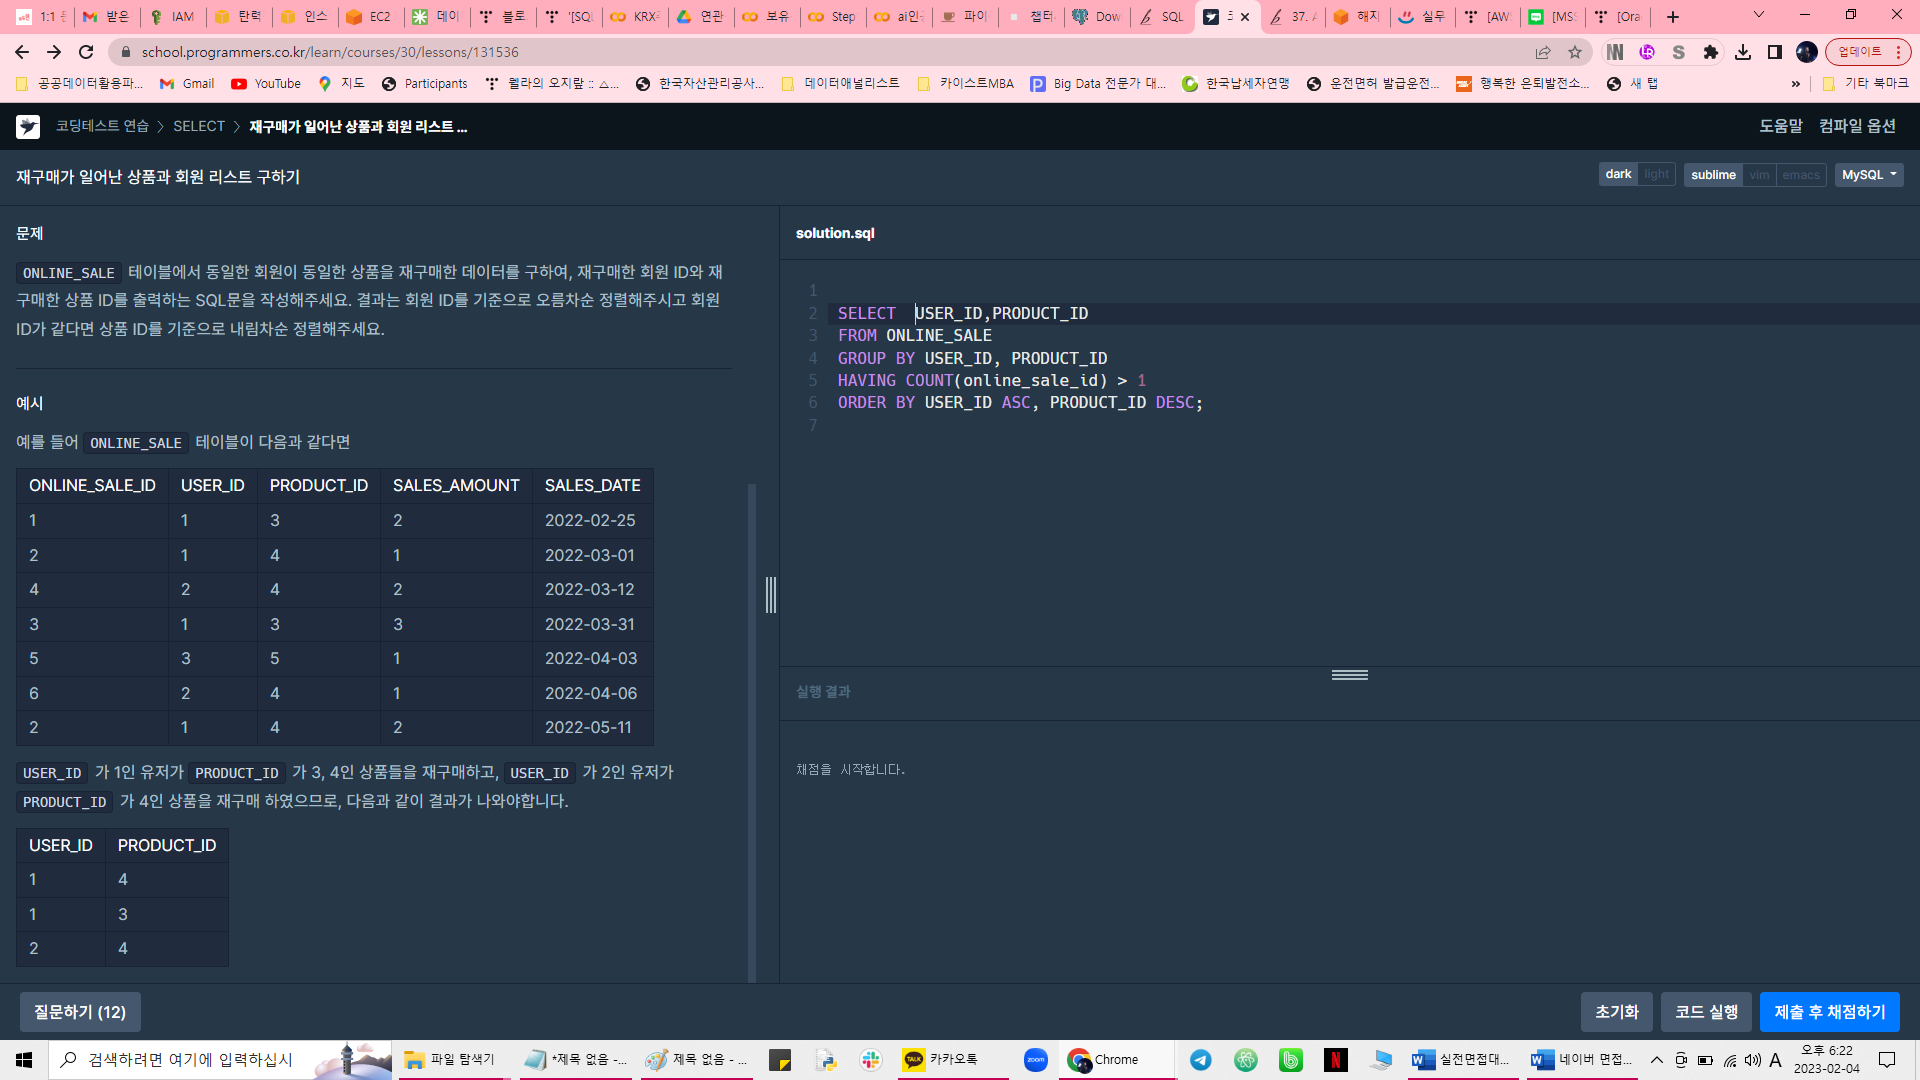Open the browser extensions puzzle icon
The image size is (1920, 1080).
[x=1711, y=52]
